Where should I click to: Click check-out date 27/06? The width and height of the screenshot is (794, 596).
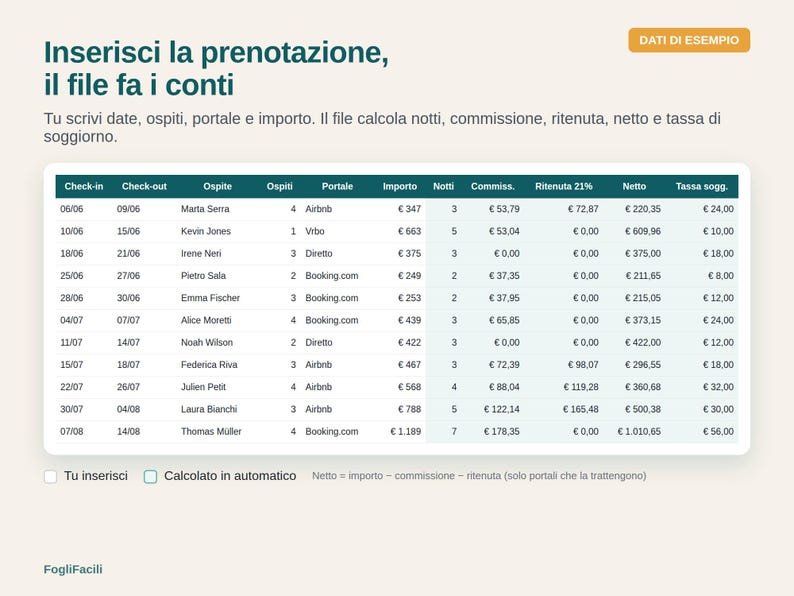128,275
